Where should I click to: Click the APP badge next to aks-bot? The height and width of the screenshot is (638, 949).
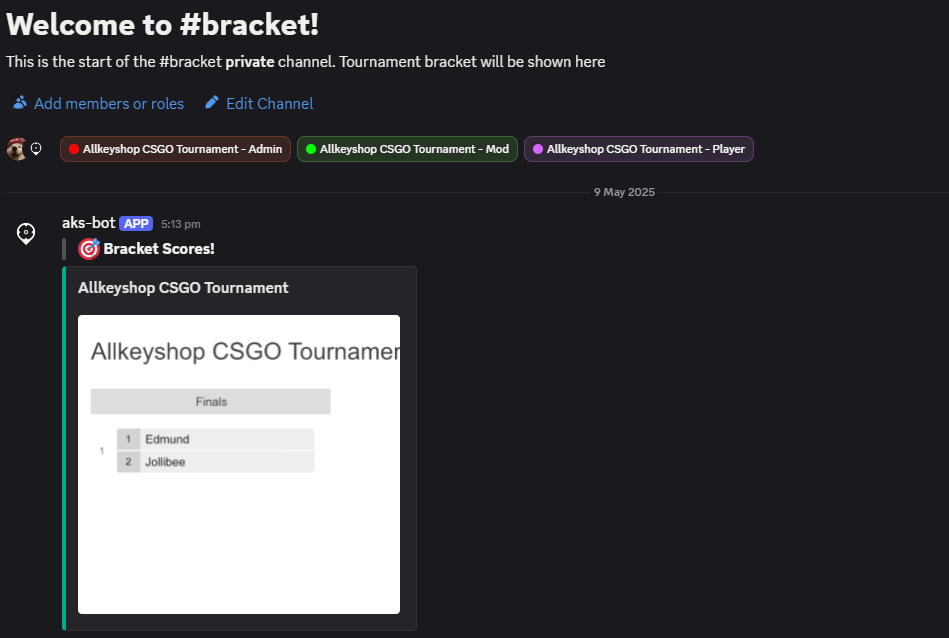tap(136, 224)
